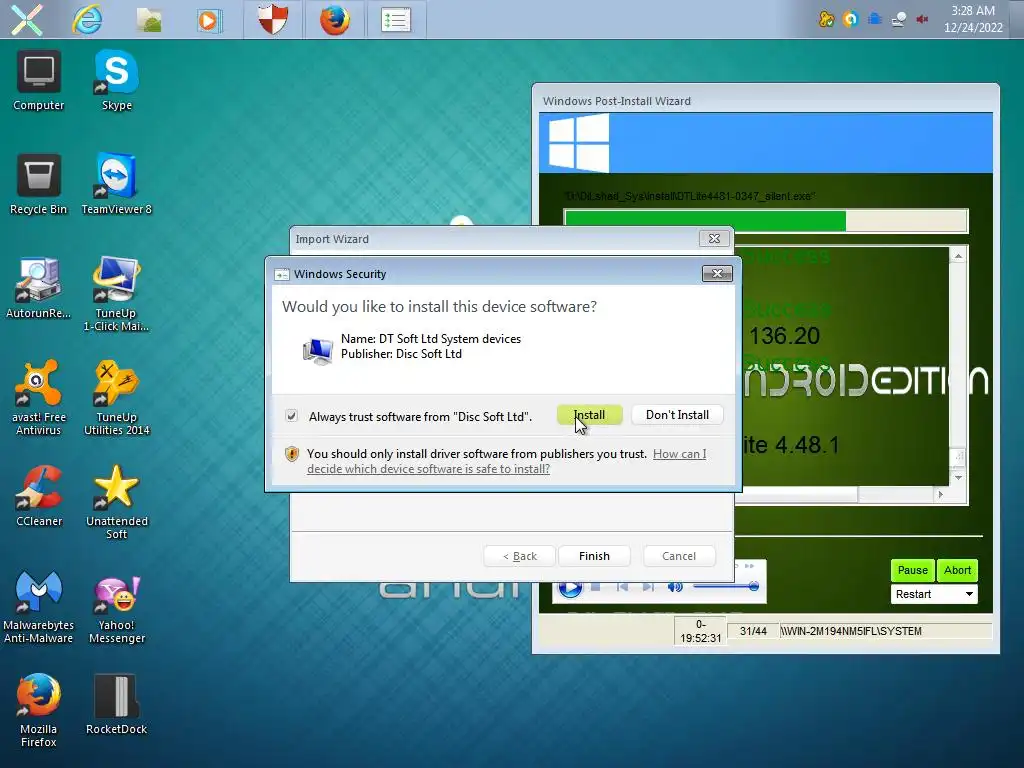
Task: Switch to Firefox in the taskbar
Action: coord(334,20)
